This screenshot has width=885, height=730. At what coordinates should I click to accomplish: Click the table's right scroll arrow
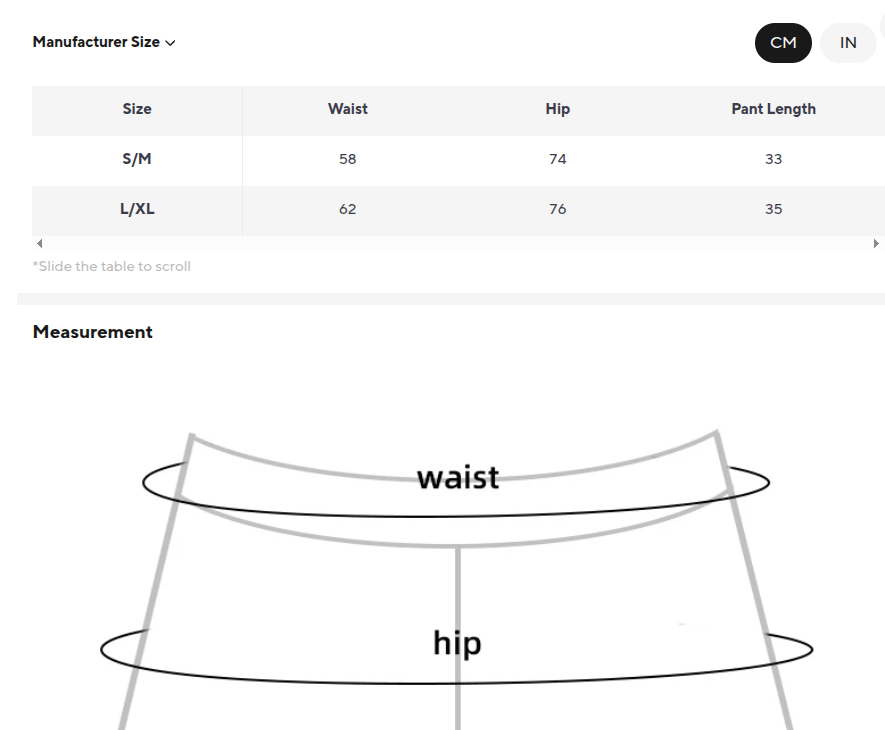click(877, 243)
